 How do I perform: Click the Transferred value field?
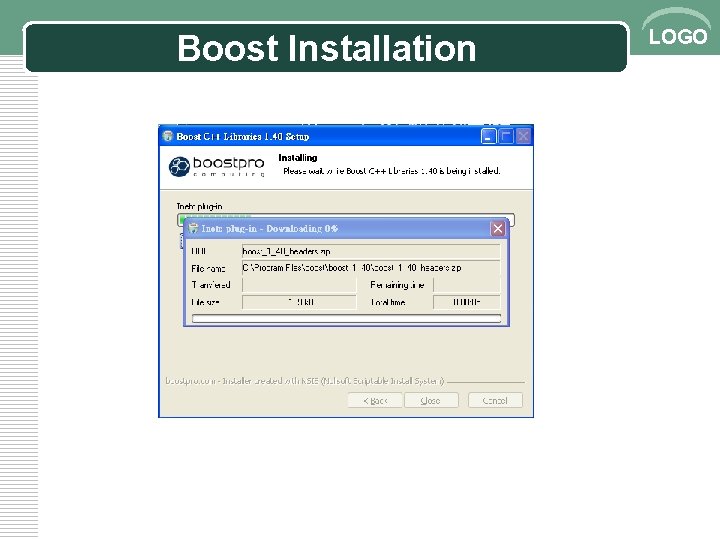pyautogui.click(x=299, y=285)
